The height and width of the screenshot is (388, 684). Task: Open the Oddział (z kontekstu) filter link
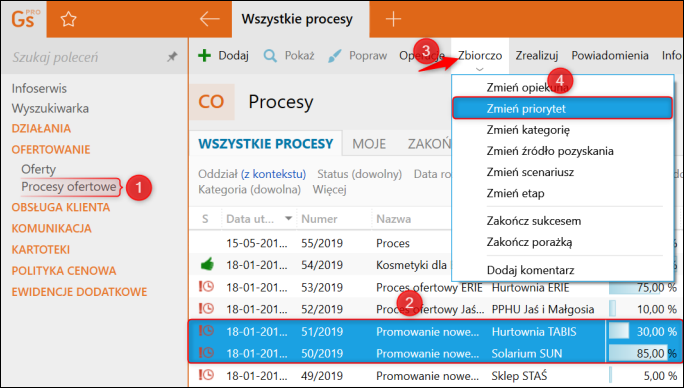click(252, 174)
